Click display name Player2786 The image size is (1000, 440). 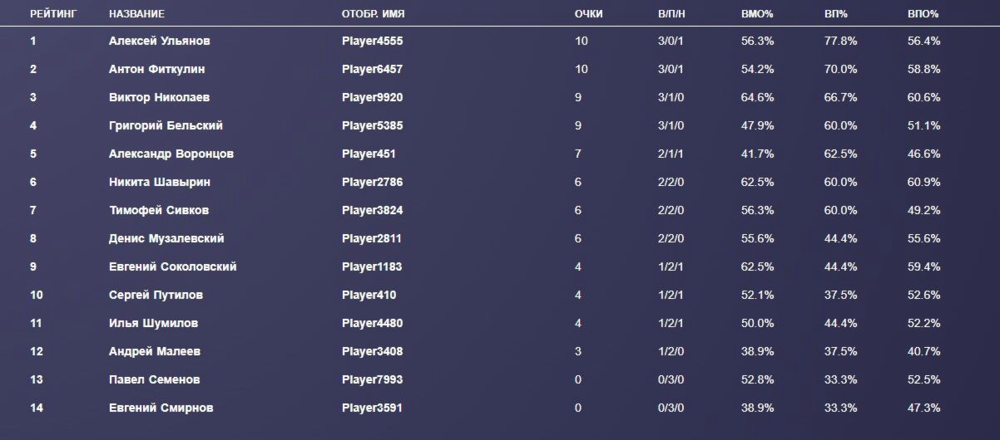[x=372, y=182]
